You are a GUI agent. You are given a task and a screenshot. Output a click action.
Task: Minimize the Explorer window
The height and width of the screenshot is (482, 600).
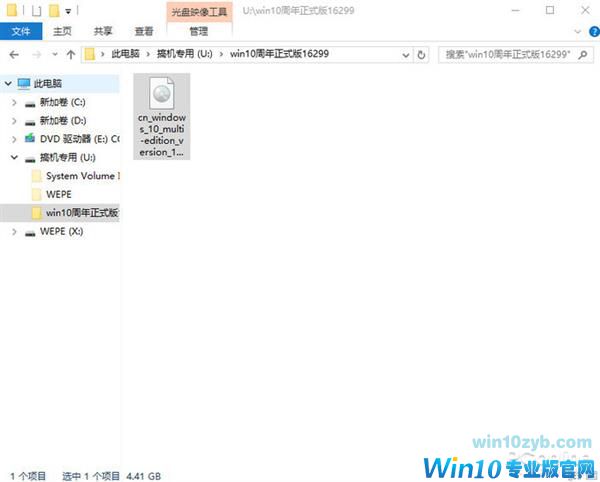point(516,10)
